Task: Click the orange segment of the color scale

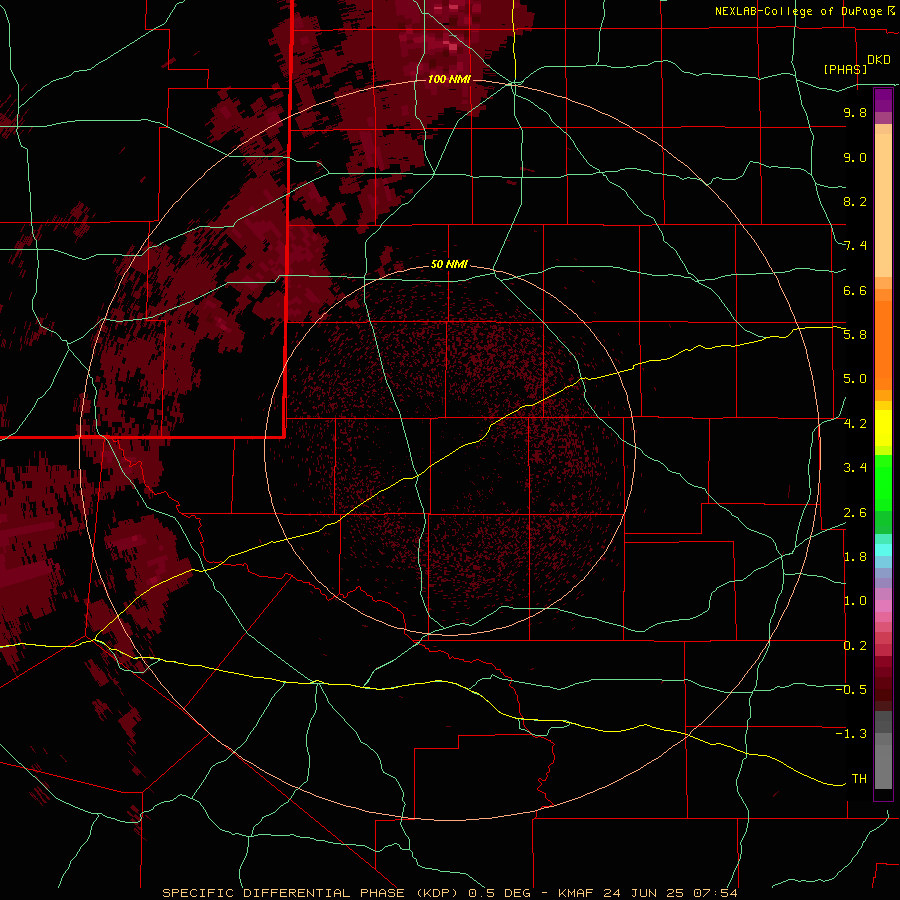Action: [883, 344]
